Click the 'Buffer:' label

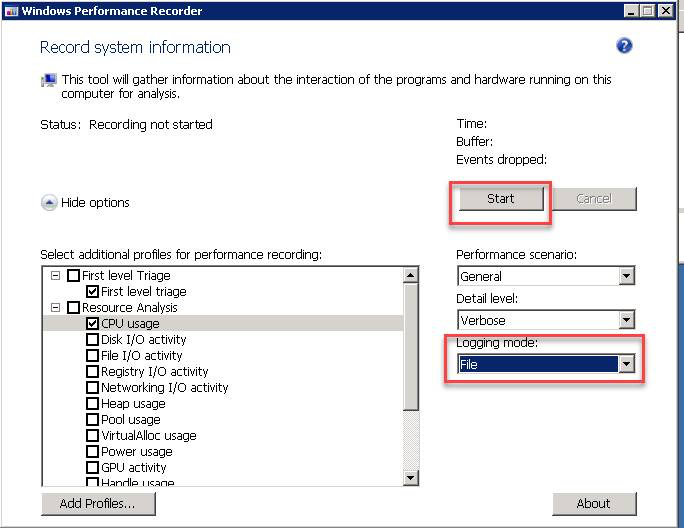(x=474, y=142)
